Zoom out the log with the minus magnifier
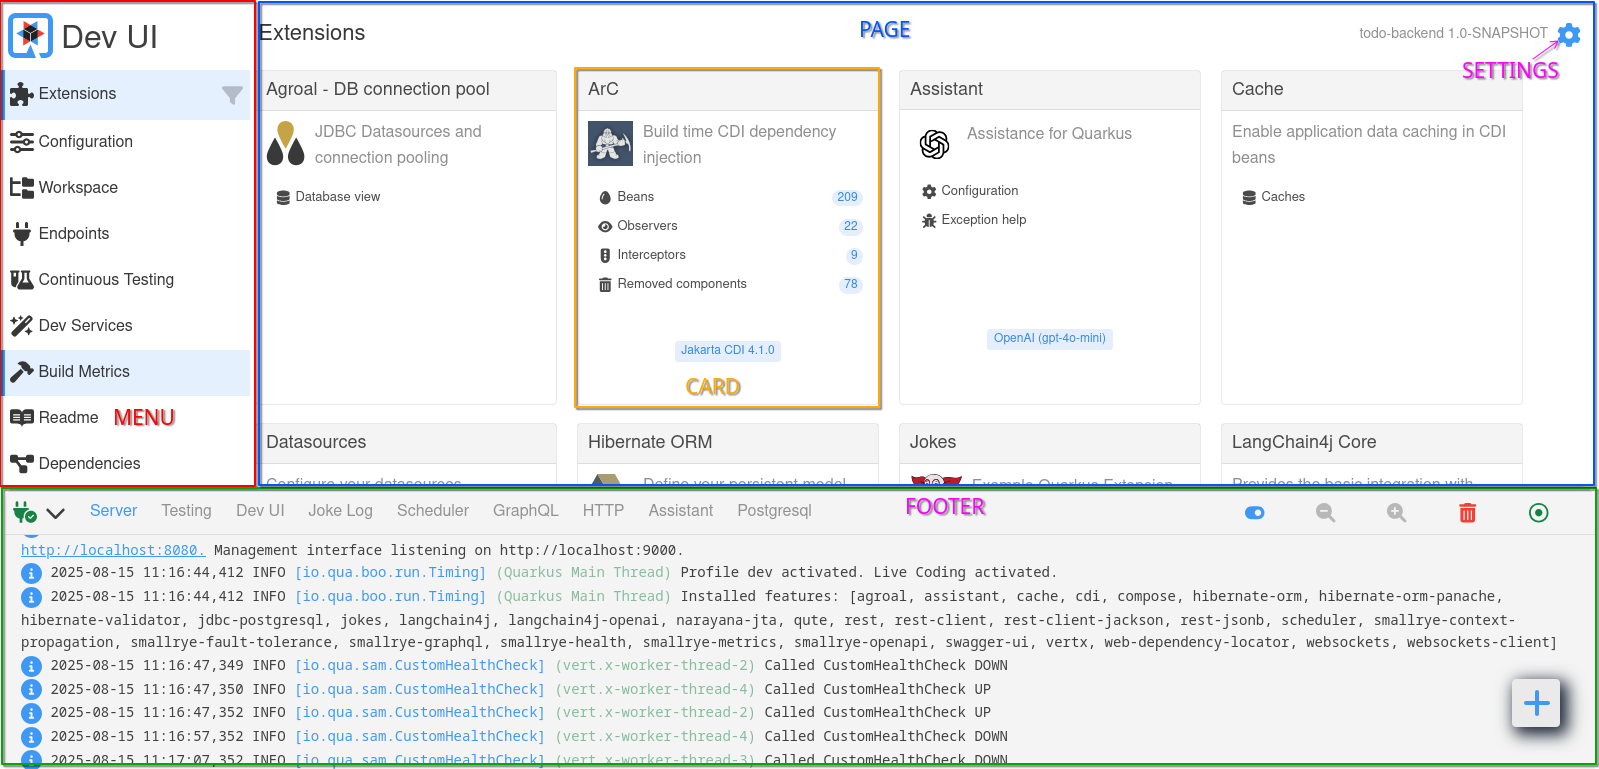This screenshot has width=1599, height=769. point(1325,513)
